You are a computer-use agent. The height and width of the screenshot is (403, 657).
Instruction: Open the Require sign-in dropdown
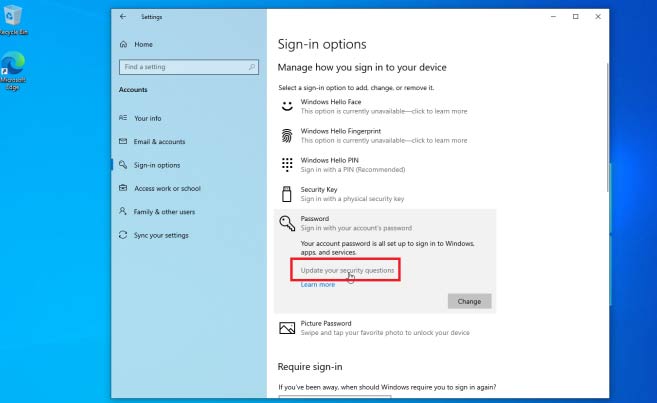(335, 396)
